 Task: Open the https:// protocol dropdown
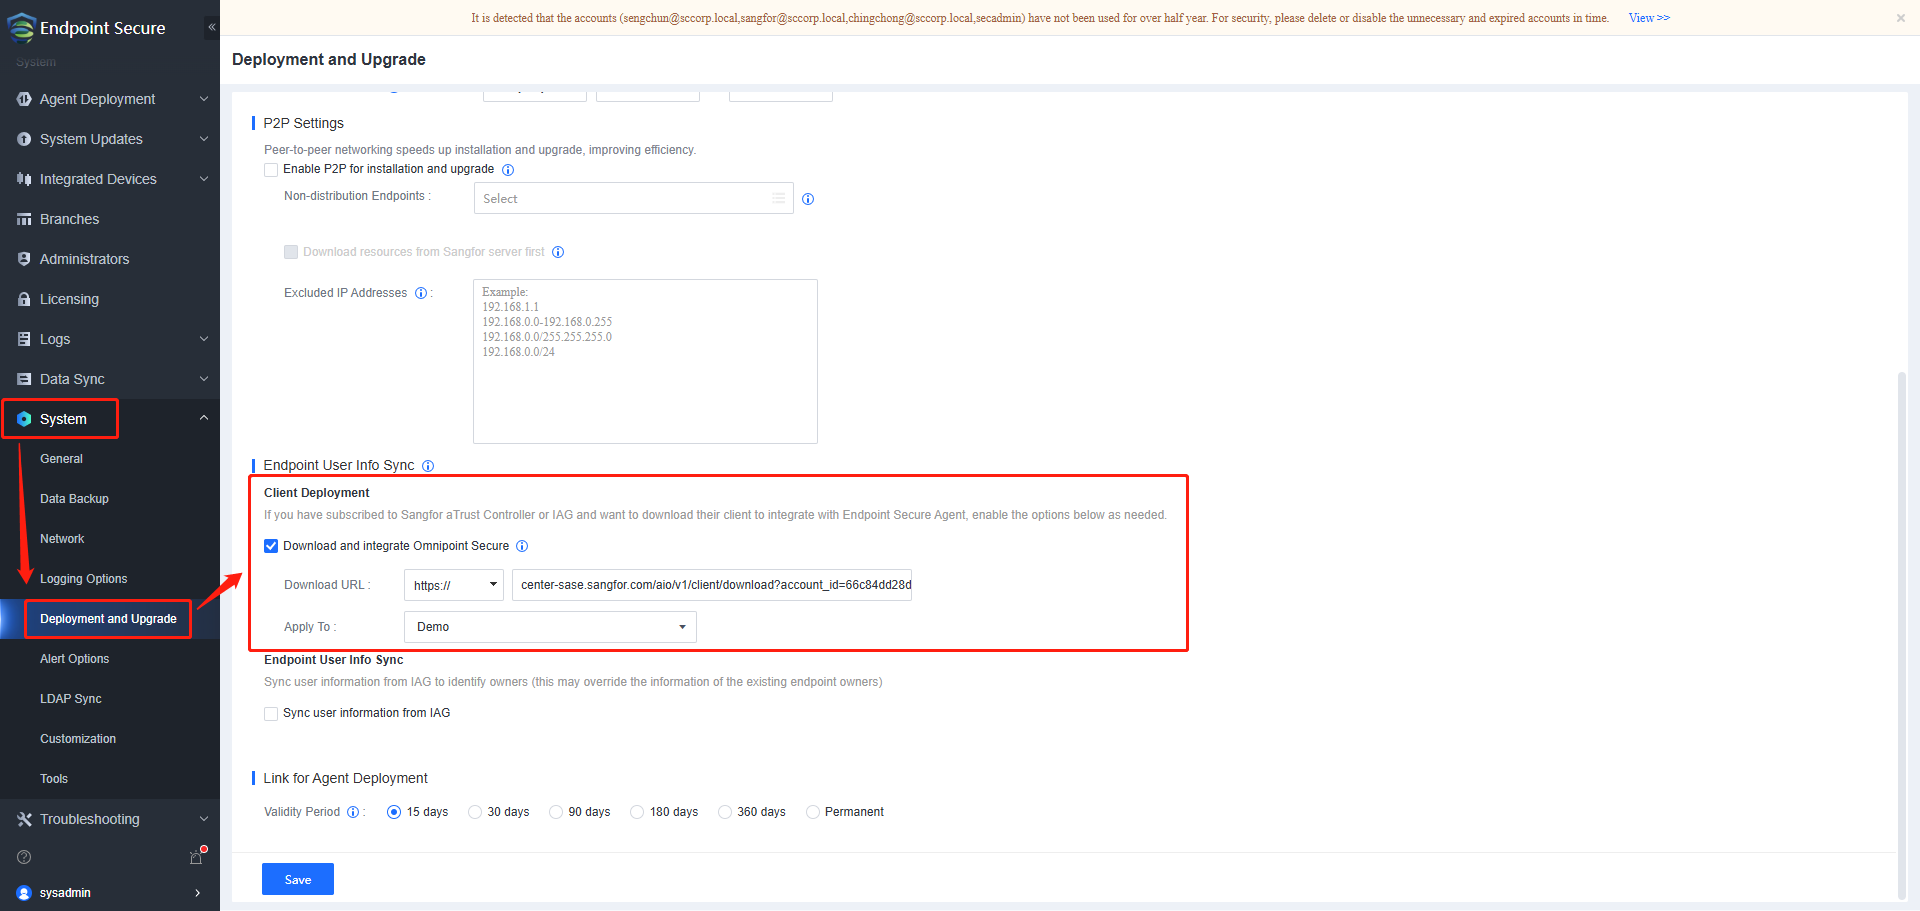click(454, 585)
